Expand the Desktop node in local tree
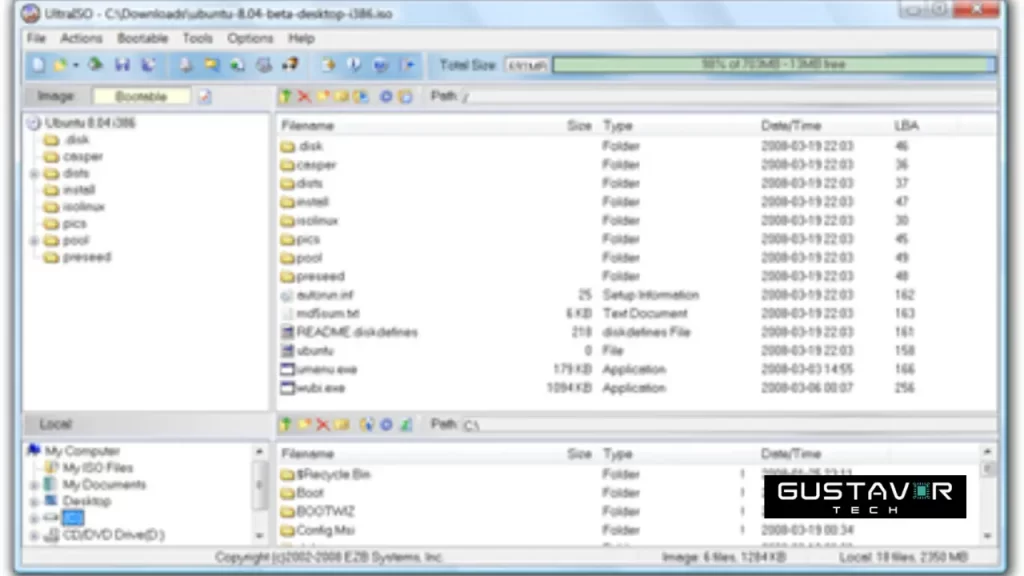This screenshot has width=1024, height=576. [34, 502]
